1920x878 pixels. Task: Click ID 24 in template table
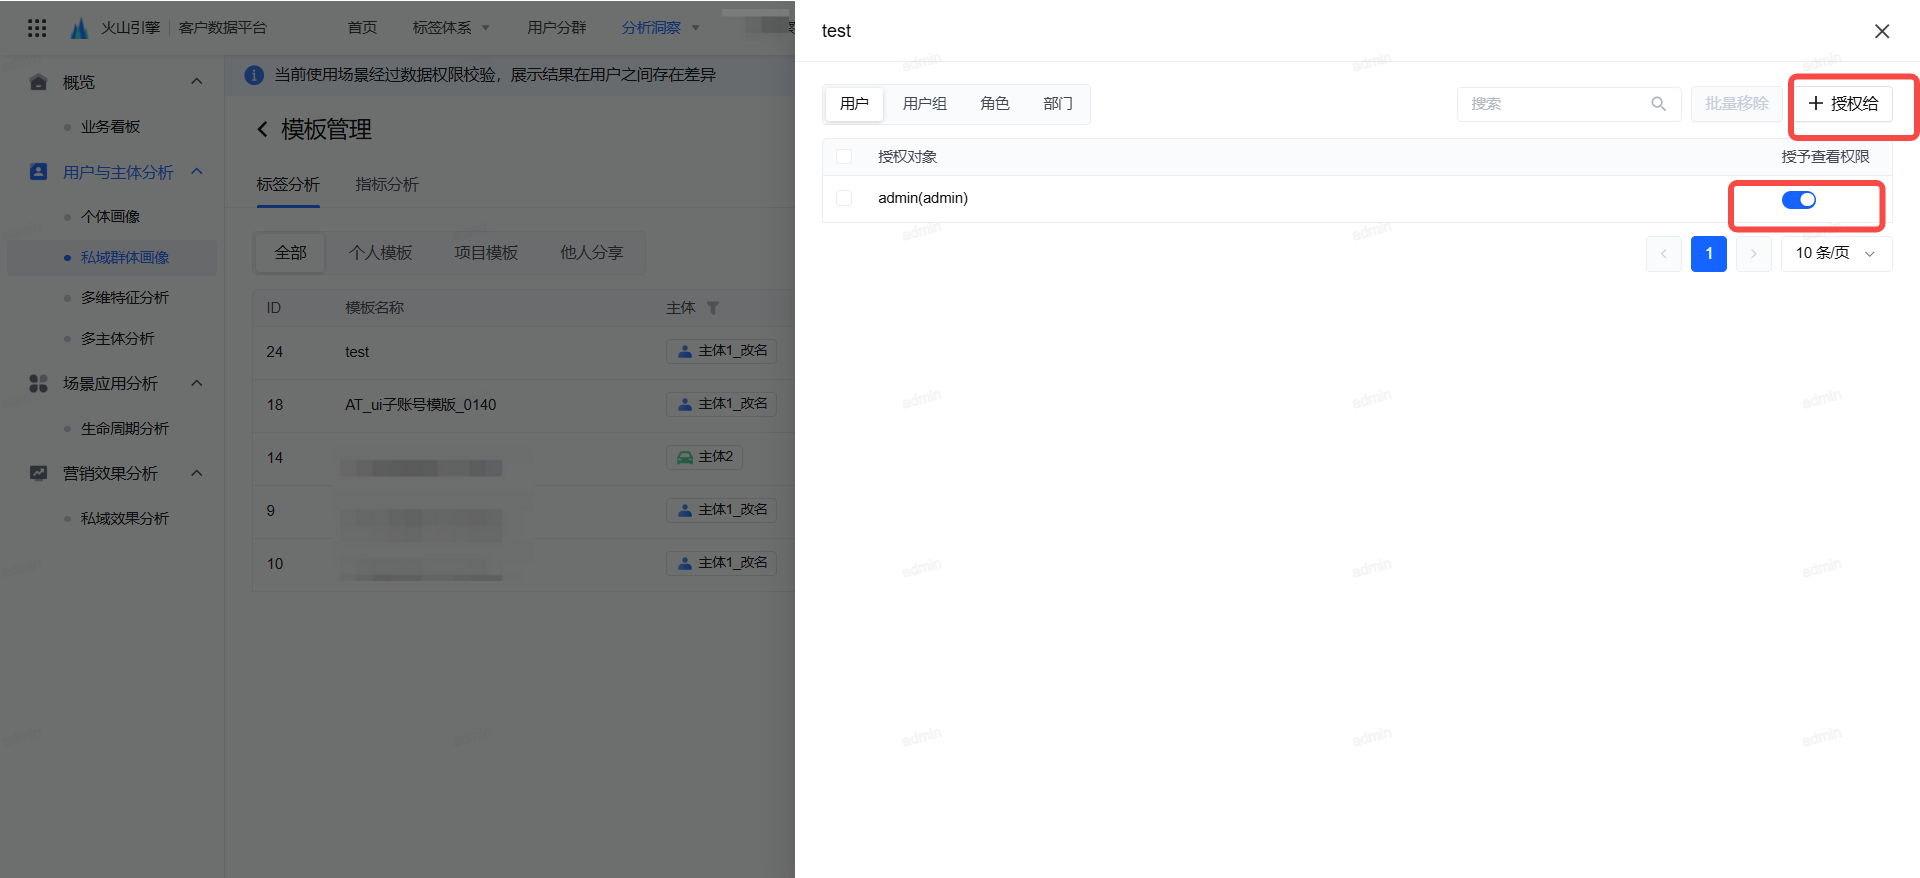[275, 352]
